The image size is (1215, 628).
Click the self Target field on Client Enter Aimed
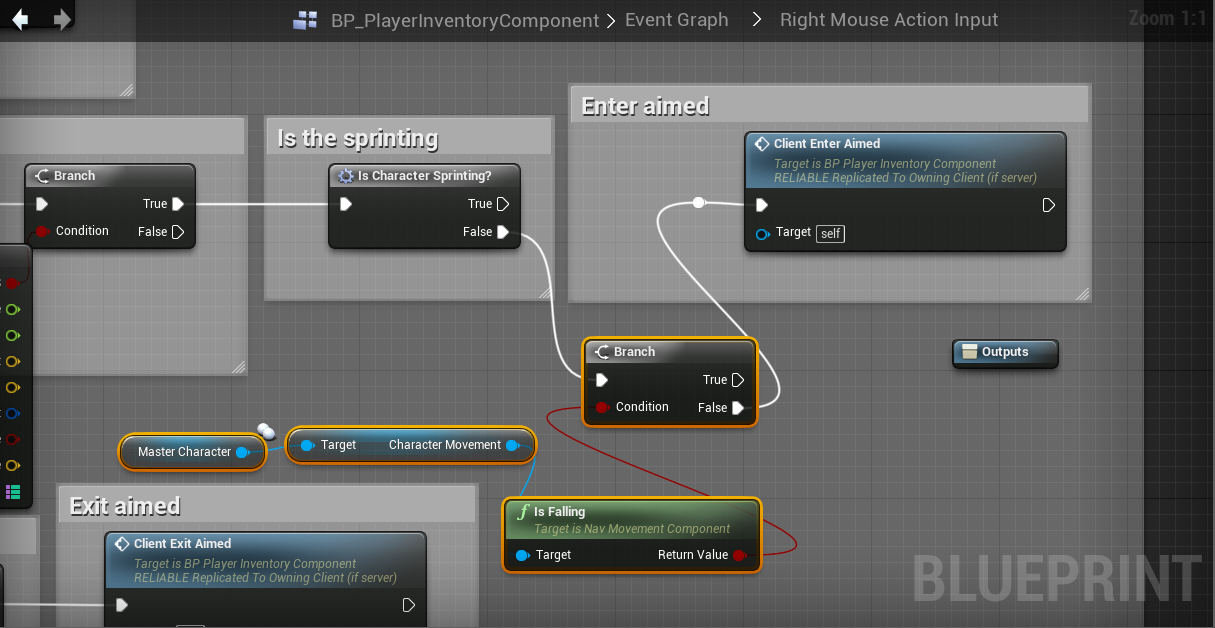[x=830, y=233]
